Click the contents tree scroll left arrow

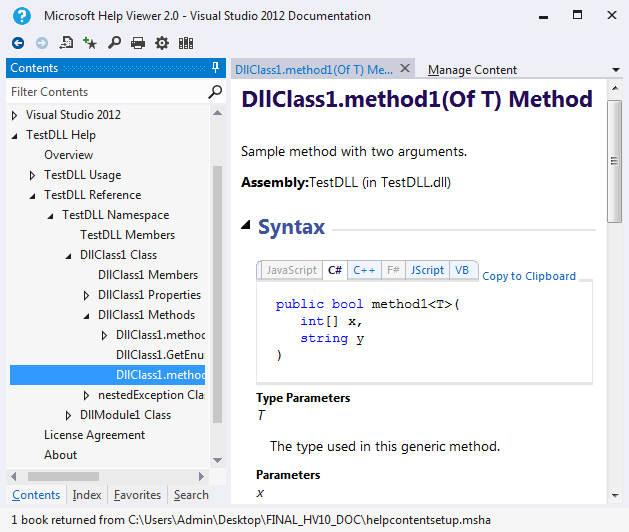coord(14,476)
